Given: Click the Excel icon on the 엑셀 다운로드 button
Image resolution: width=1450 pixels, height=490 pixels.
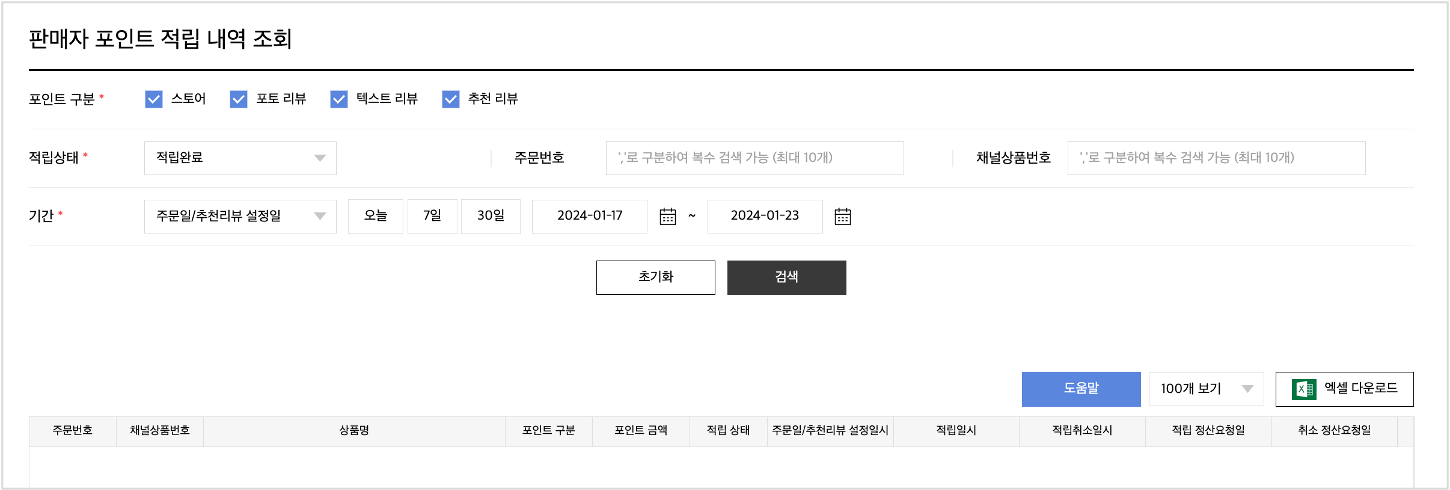Looking at the screenshot, I should [x=1304, y=389].
